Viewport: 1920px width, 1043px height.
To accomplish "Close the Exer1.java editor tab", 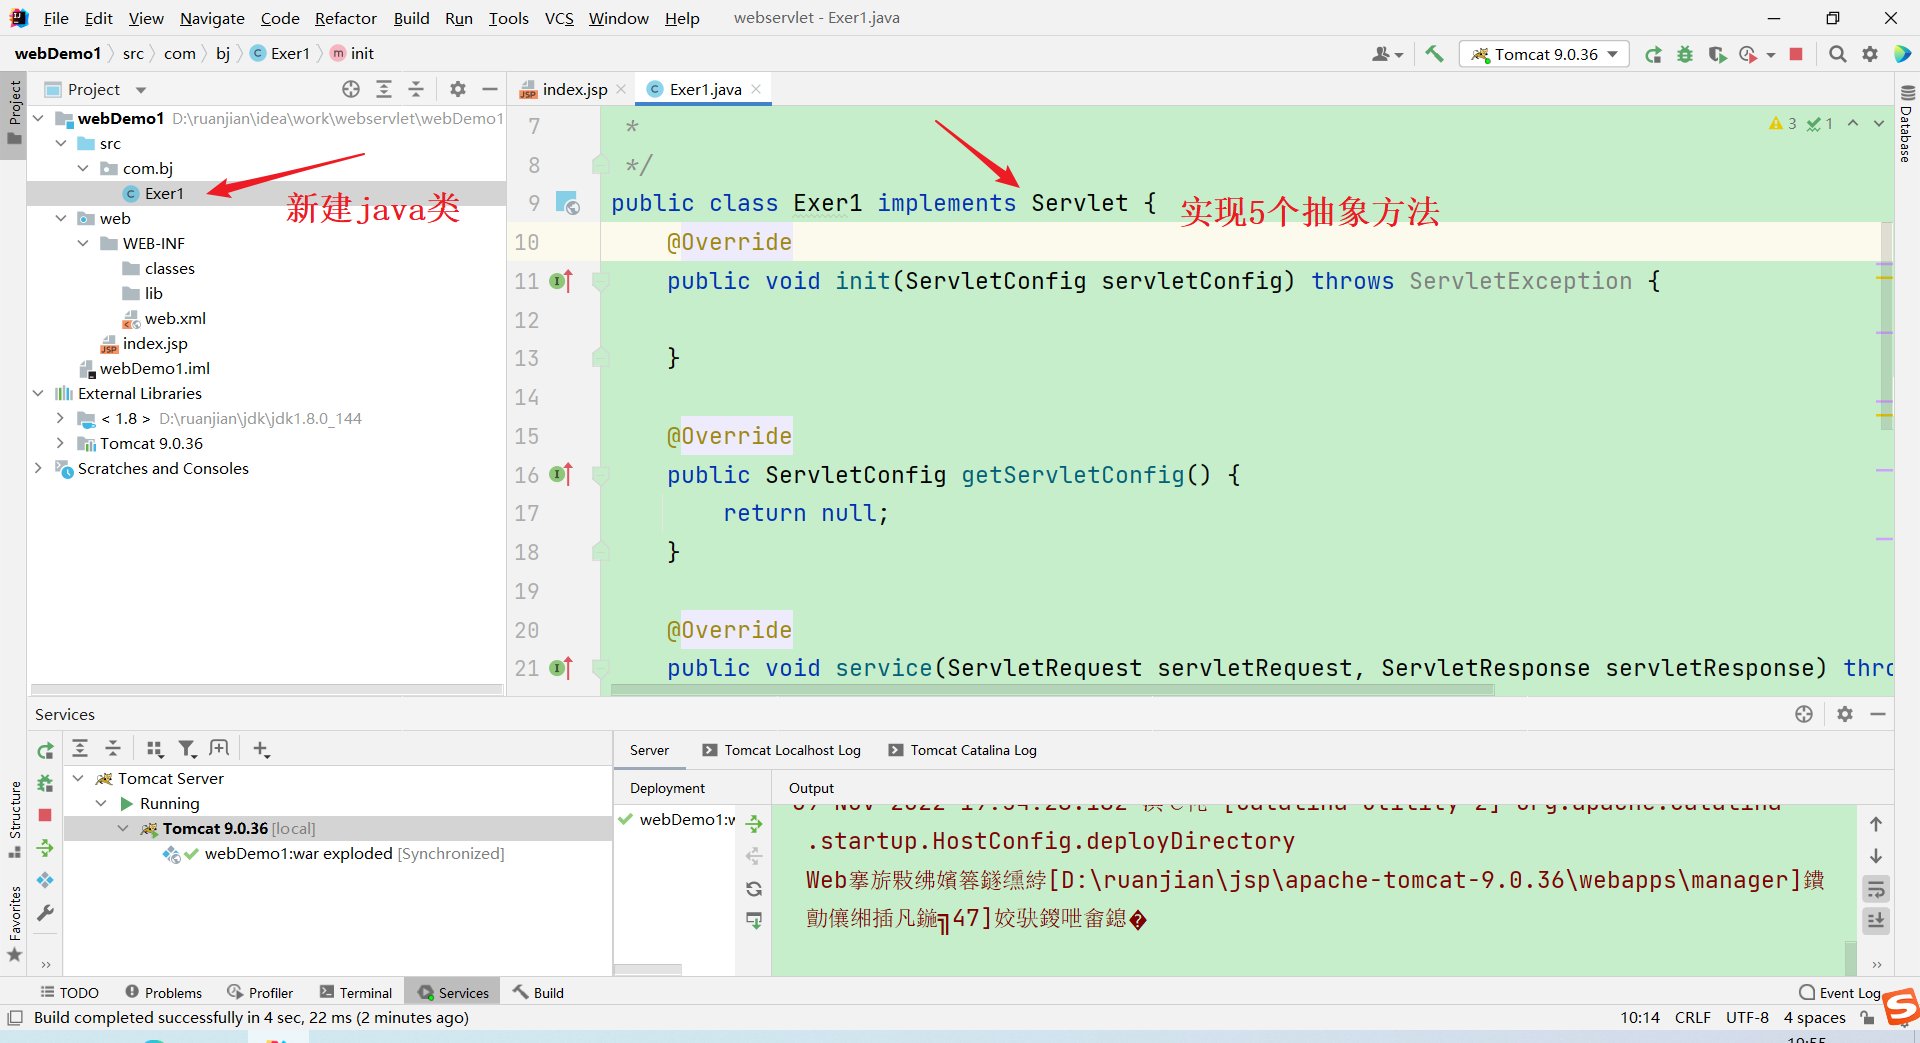I will point(756,89).
